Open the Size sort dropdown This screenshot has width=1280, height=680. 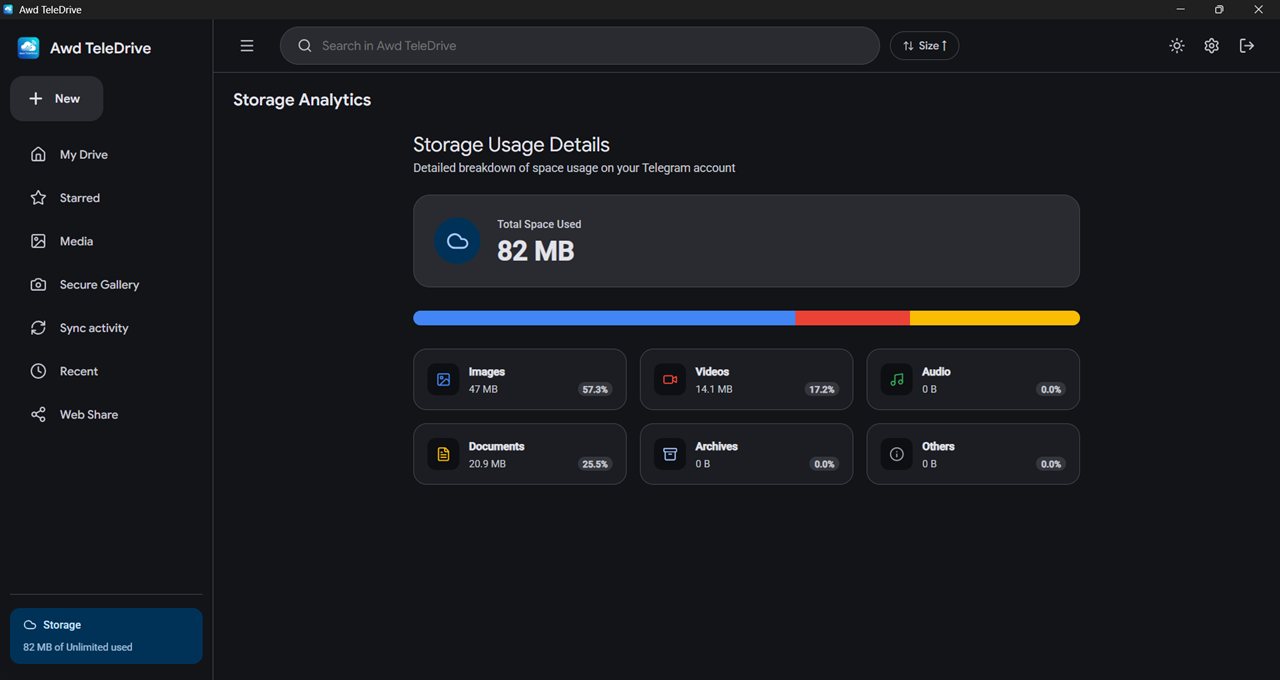924,45
